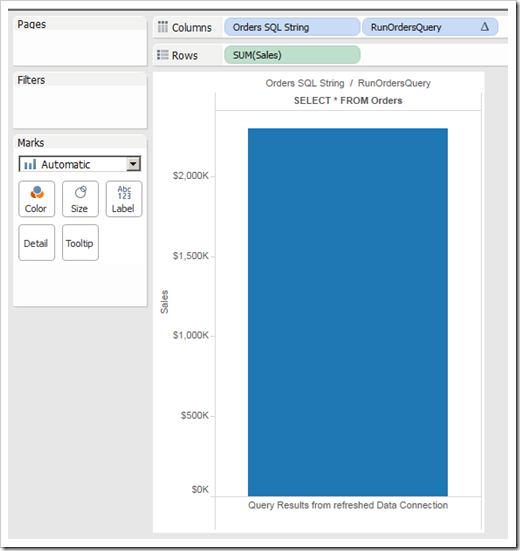Image resolution: width=520 pixels, height=551 pixels.
Task: Click Query Results from refreshed Data Connection label
Action: pyautogui.click(x=348, y=505)
